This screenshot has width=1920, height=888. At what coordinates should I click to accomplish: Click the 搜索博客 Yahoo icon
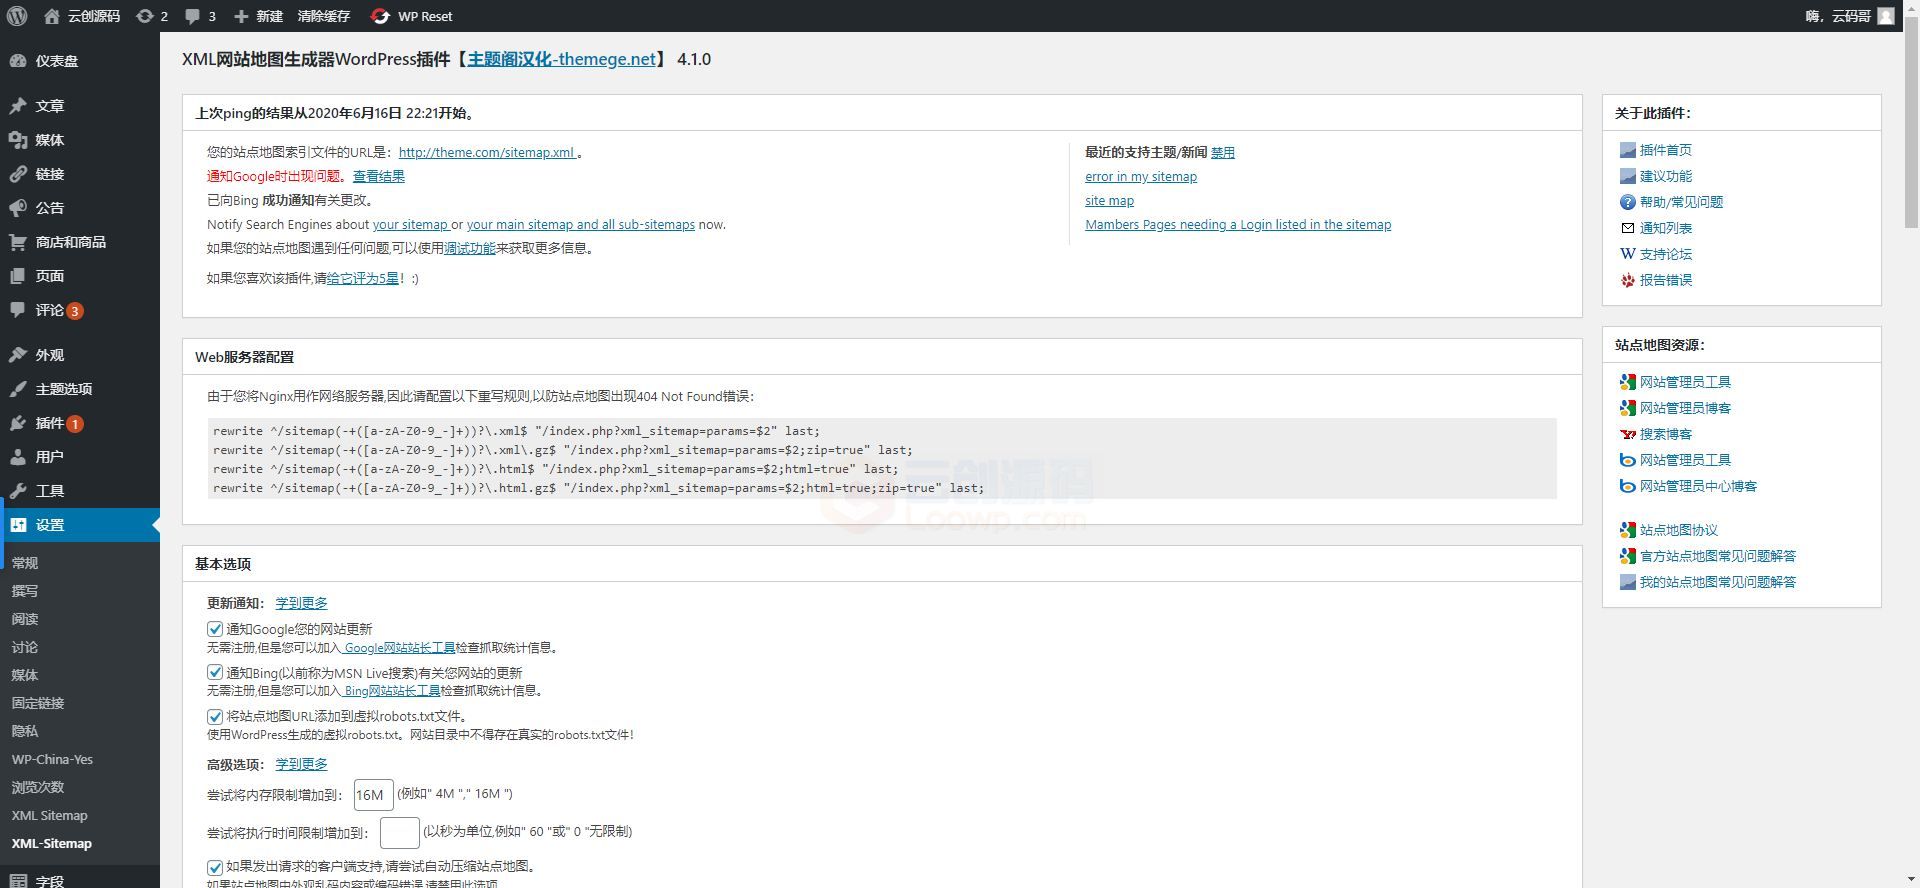[1627, 434]
